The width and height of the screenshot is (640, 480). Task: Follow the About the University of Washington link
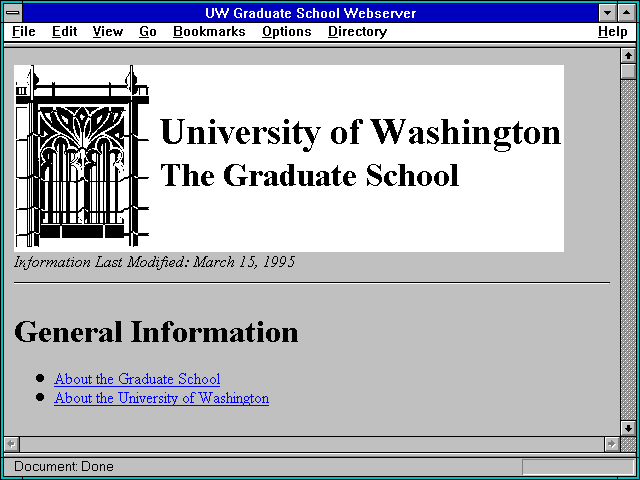click(x=161, y=398)
